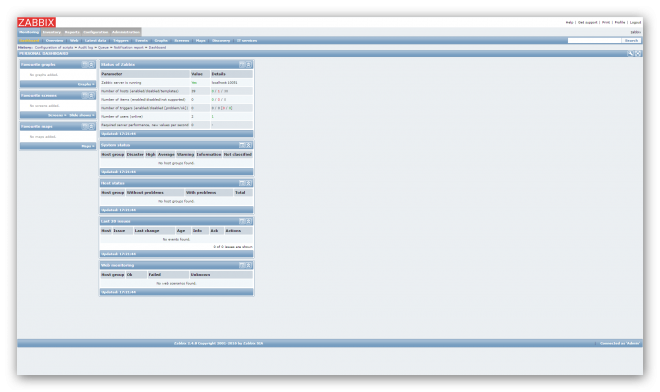Click the 'Zabbix server is running' row
The width and height of the screenshot is (660, 392).
coord(176,83)
